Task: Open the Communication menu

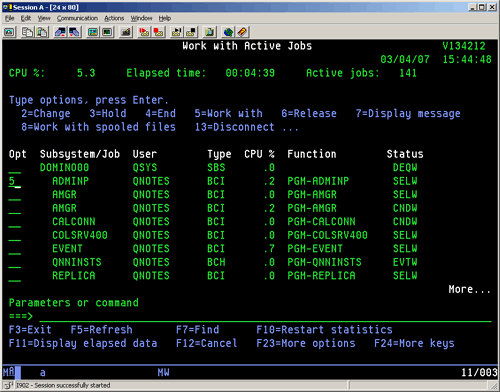Action: tap(77, 18)
